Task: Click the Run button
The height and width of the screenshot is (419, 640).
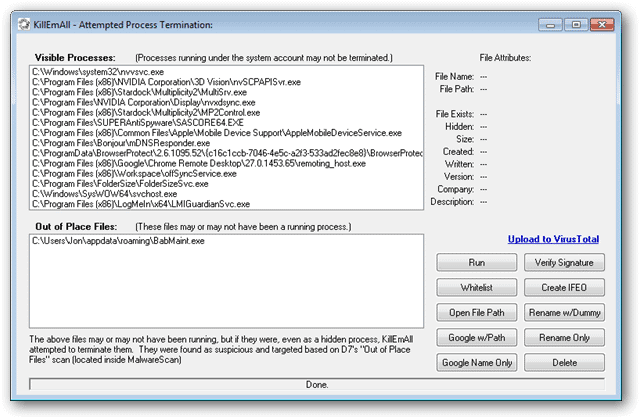Action: (x=476, y=263)
